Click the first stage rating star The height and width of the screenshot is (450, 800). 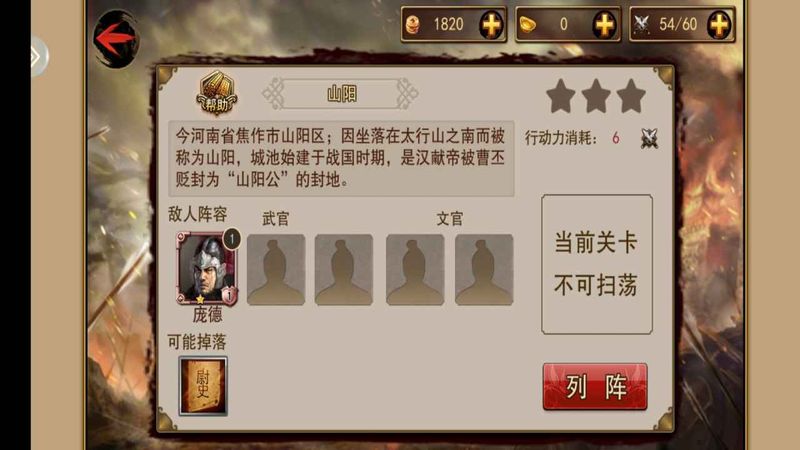(561, 96)
